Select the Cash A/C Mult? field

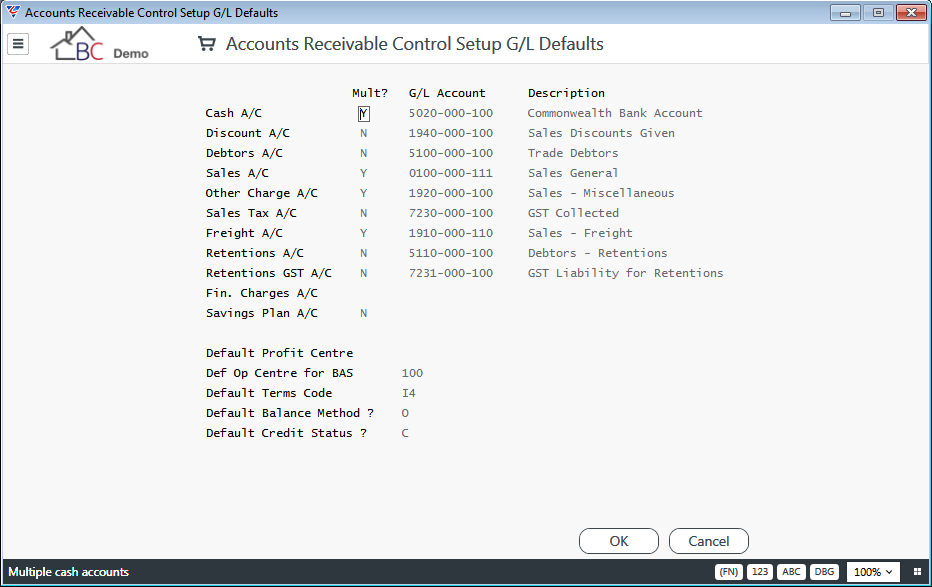click(364, 113)
